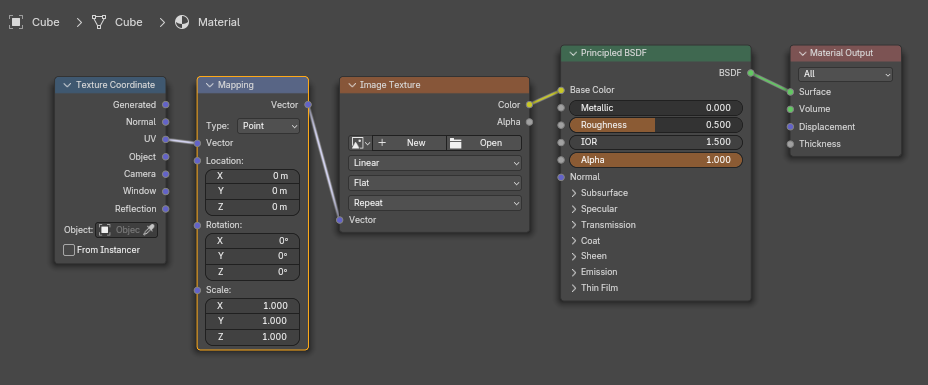Click the Rotation Y field
The width and height of the screenshot is (928, 385).
[253, 256]
